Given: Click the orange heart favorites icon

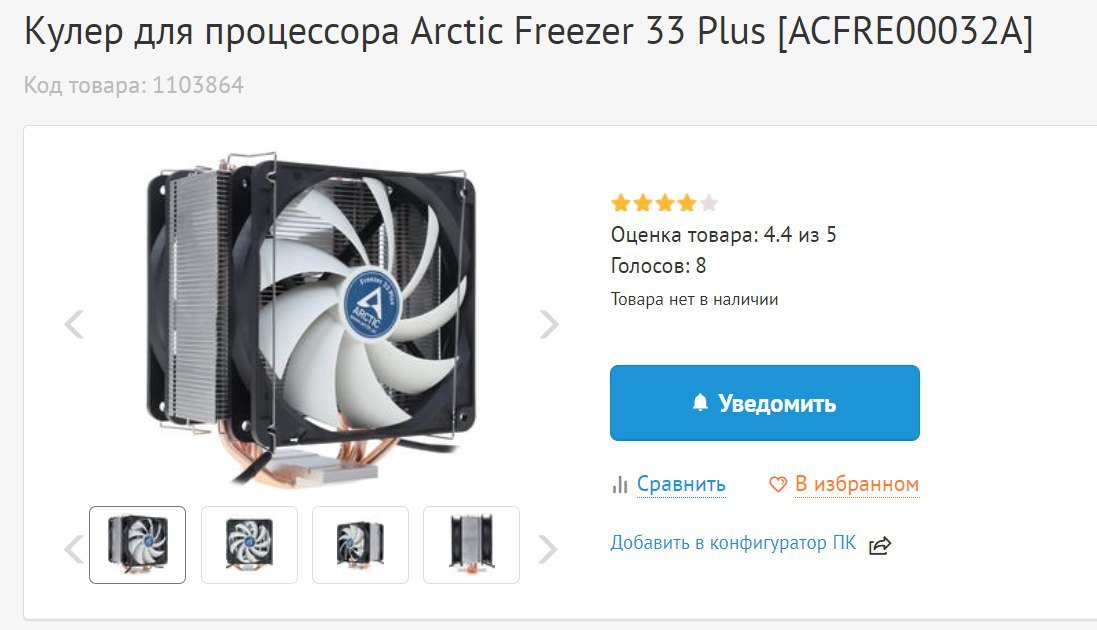Looking at the screenshot, I should [x=777, y=484].
